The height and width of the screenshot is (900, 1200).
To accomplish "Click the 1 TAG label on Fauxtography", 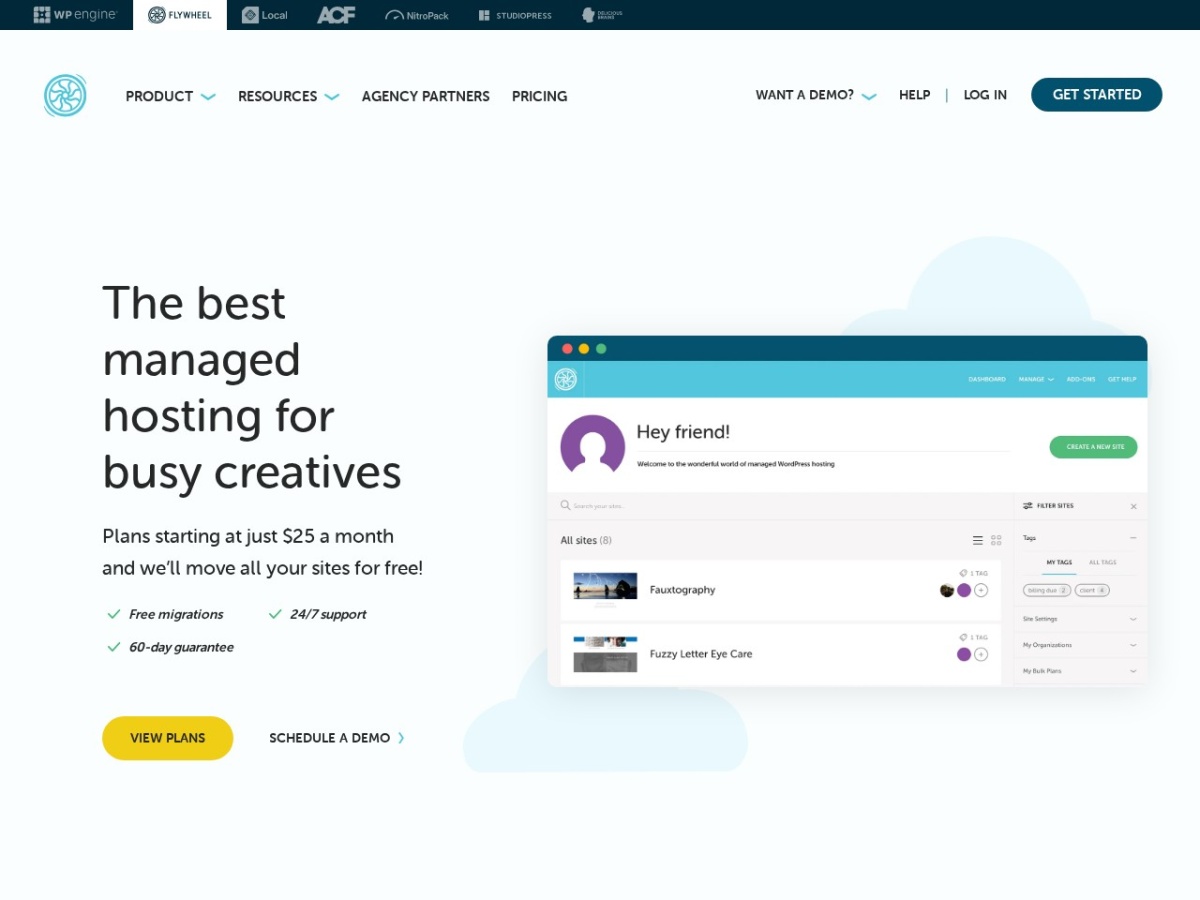I will pos(974,573).
